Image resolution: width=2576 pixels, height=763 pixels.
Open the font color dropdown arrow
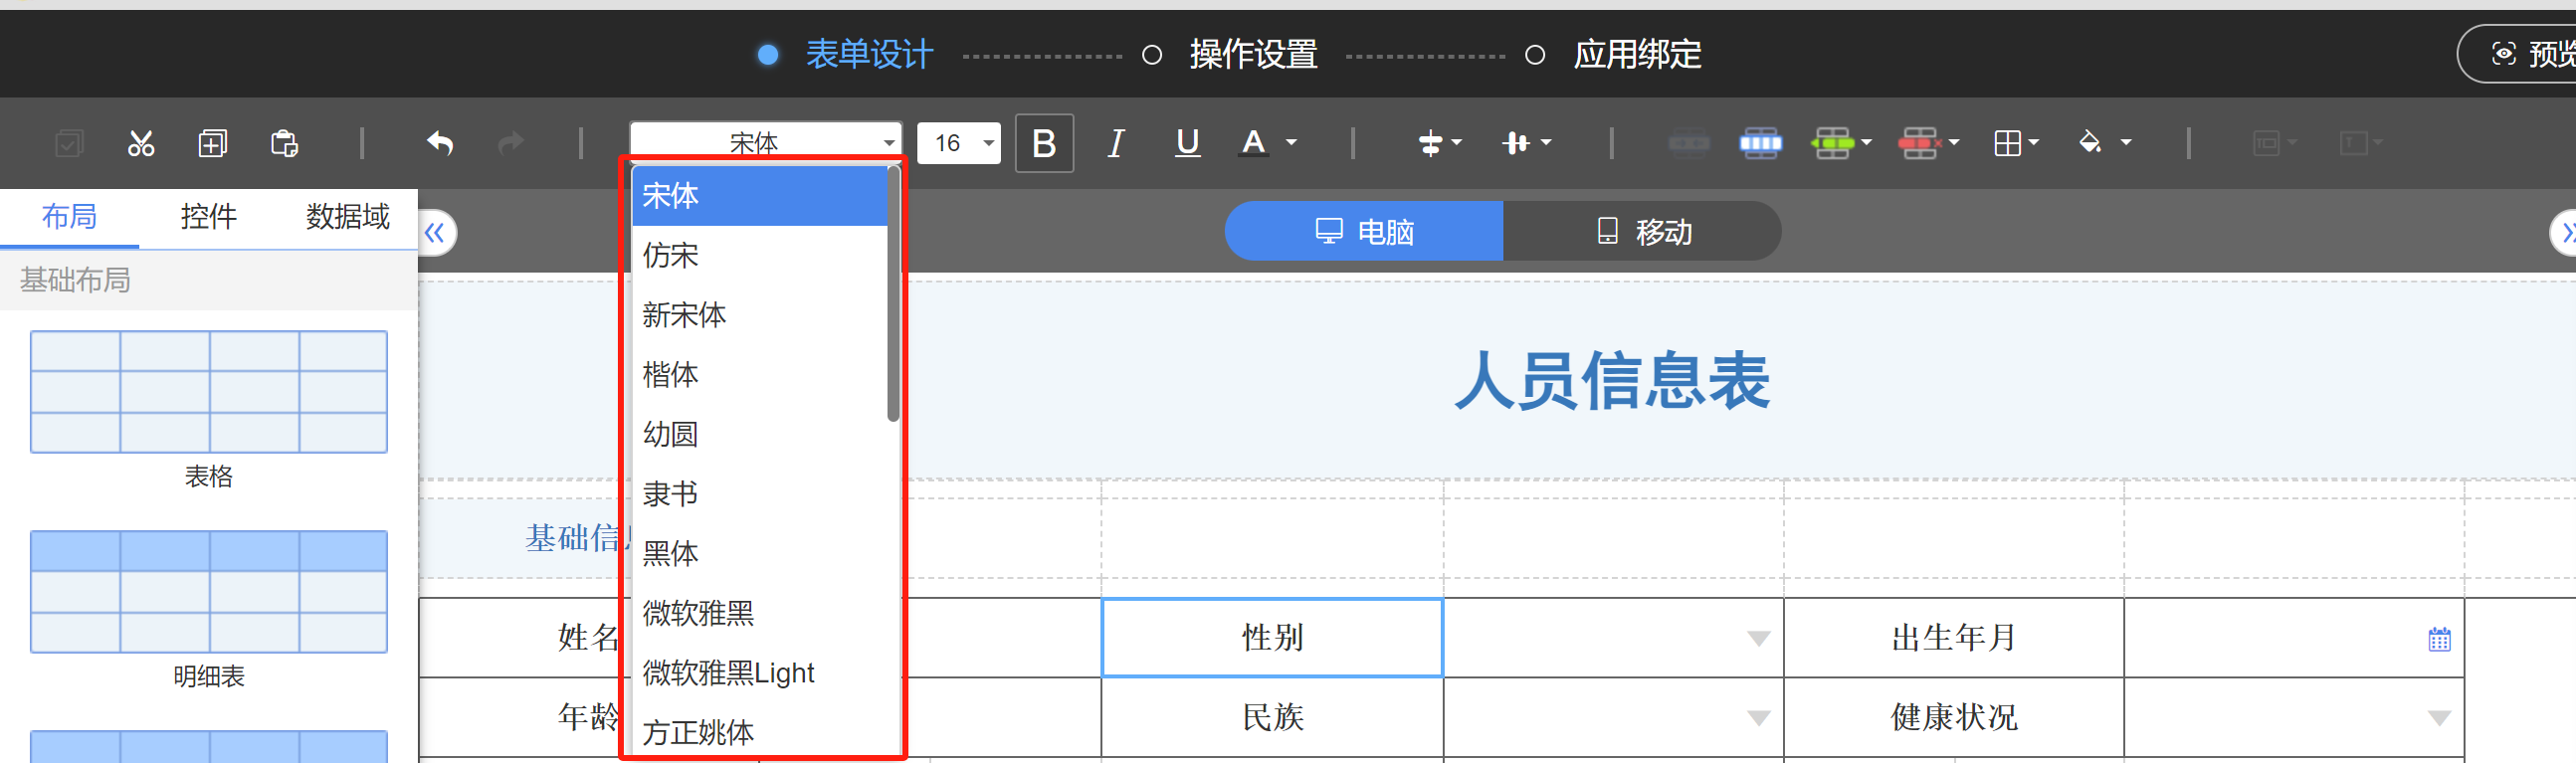click(1291, 143)
